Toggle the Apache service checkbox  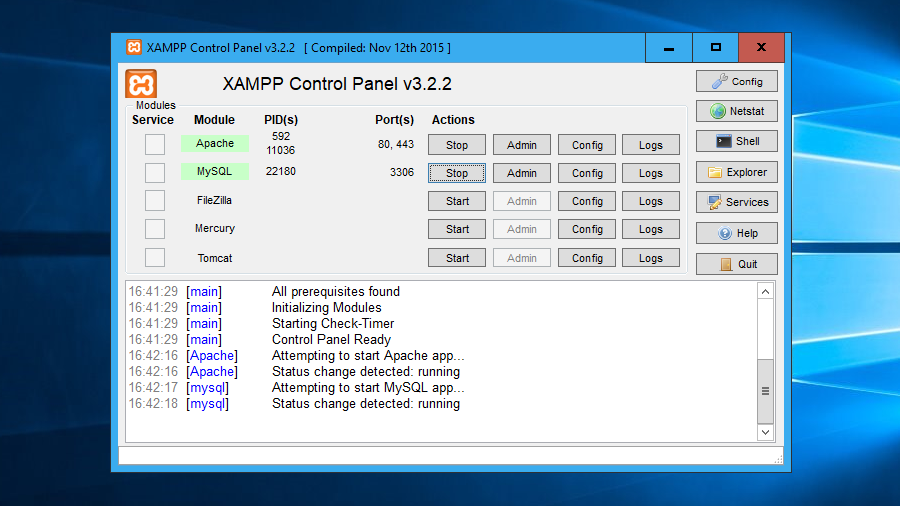[x=155, y=145]
